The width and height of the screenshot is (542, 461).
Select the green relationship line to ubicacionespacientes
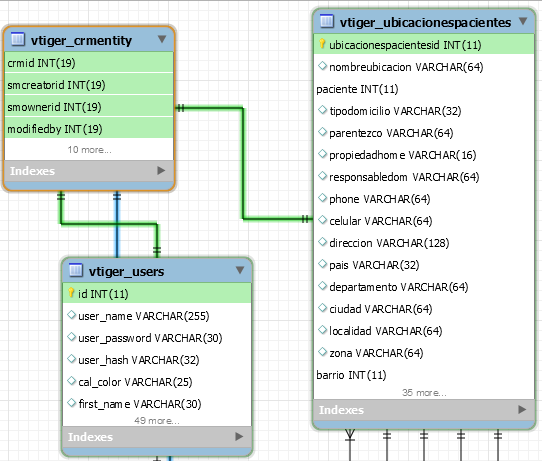click(243, 162)
